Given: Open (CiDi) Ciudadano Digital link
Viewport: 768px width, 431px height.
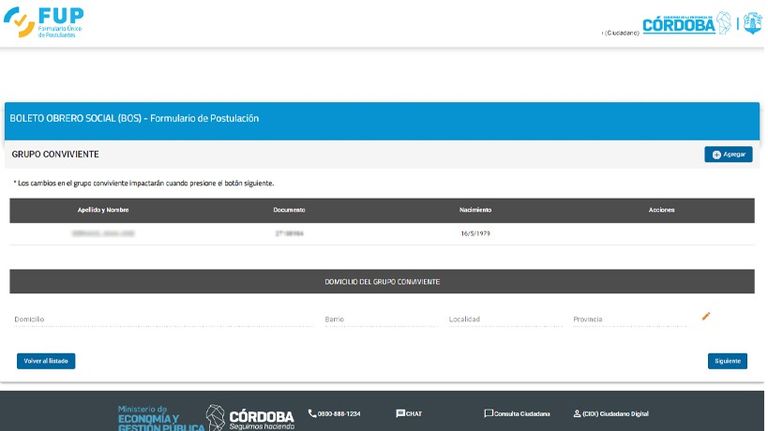Looking at the screenshot, I should (x=611, y=414).
